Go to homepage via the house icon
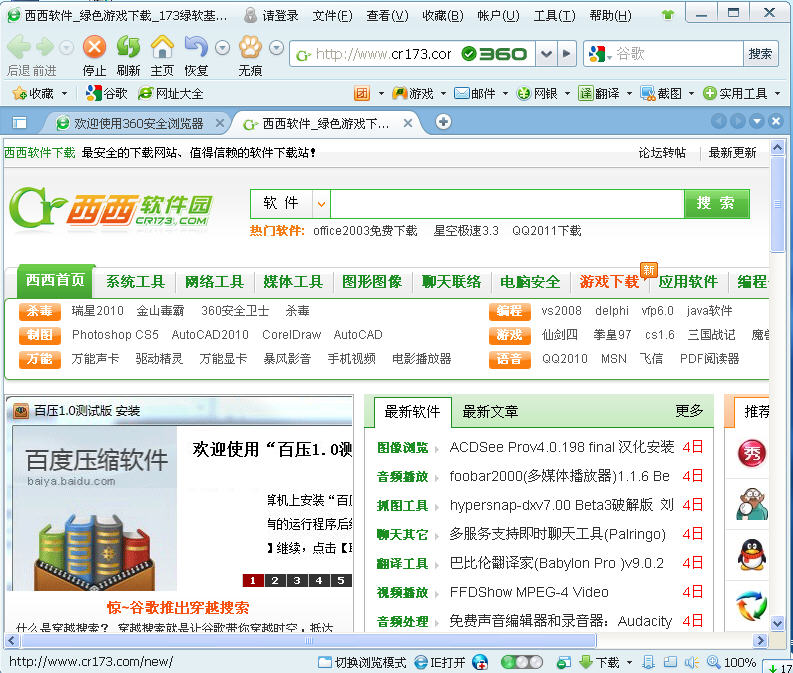The image size is (793, 673). pos(162,47)
